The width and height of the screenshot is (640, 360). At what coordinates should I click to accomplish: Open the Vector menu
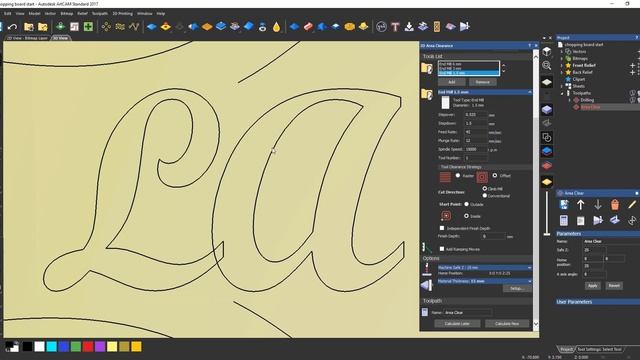point(50,13)
